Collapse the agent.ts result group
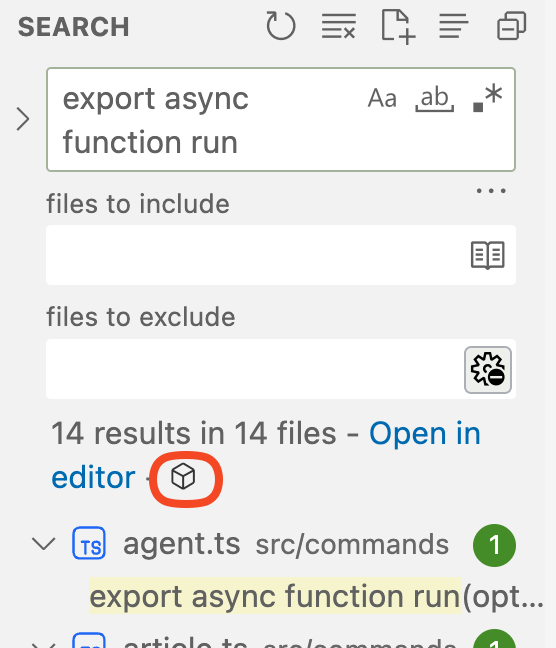This screenshot has width=556, height=648. (x=43, y=544)
